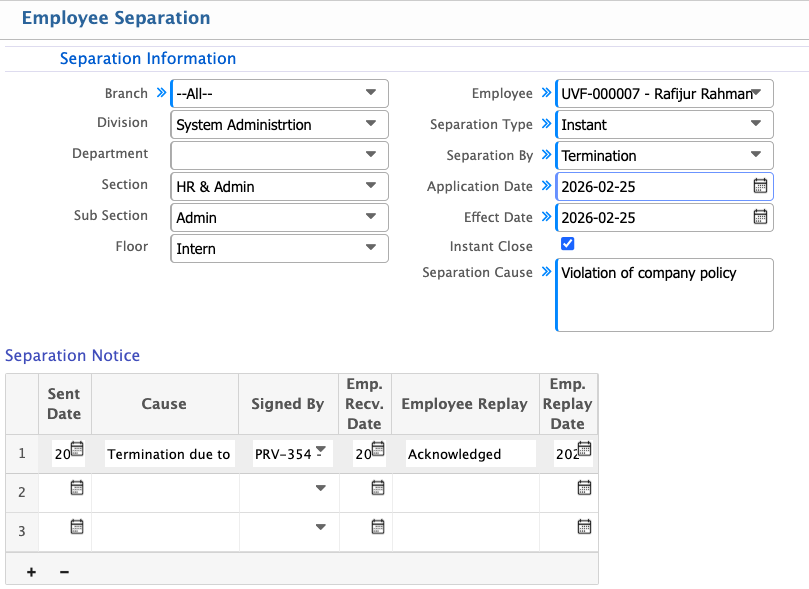The image size is (809, 589).
Task: Open Application Date calendar picker
Action: pos(760,186)
